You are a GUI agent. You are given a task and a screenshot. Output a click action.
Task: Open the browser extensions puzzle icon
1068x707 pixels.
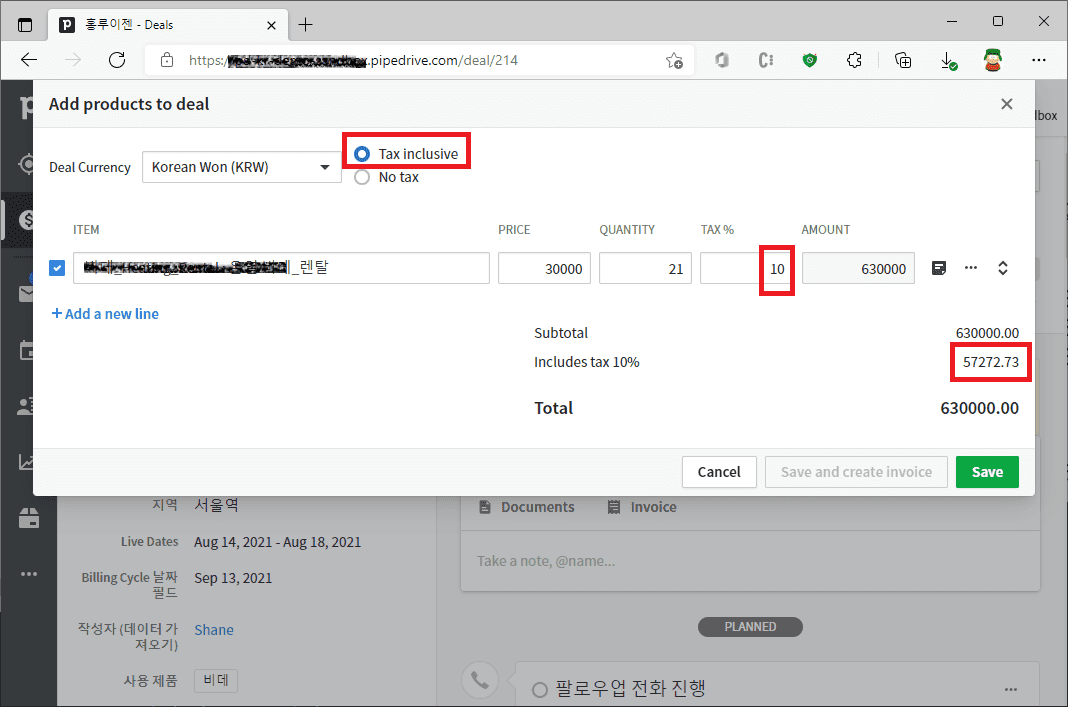[854, 61]
